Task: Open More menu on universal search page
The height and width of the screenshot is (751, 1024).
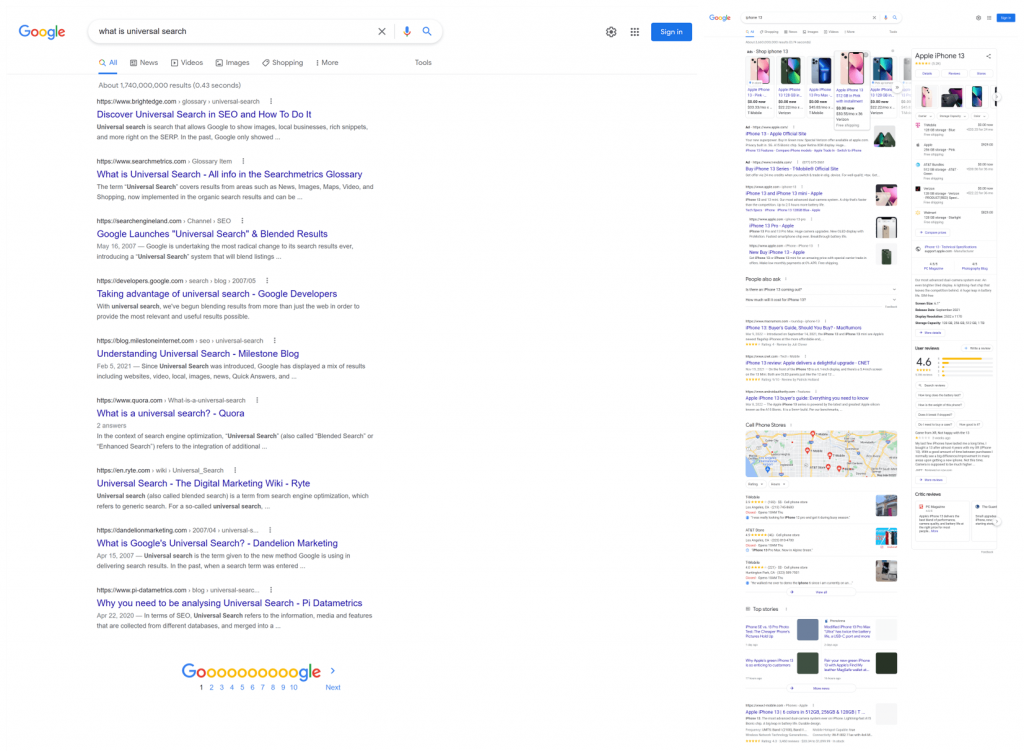Action: [x=327, y=63]
